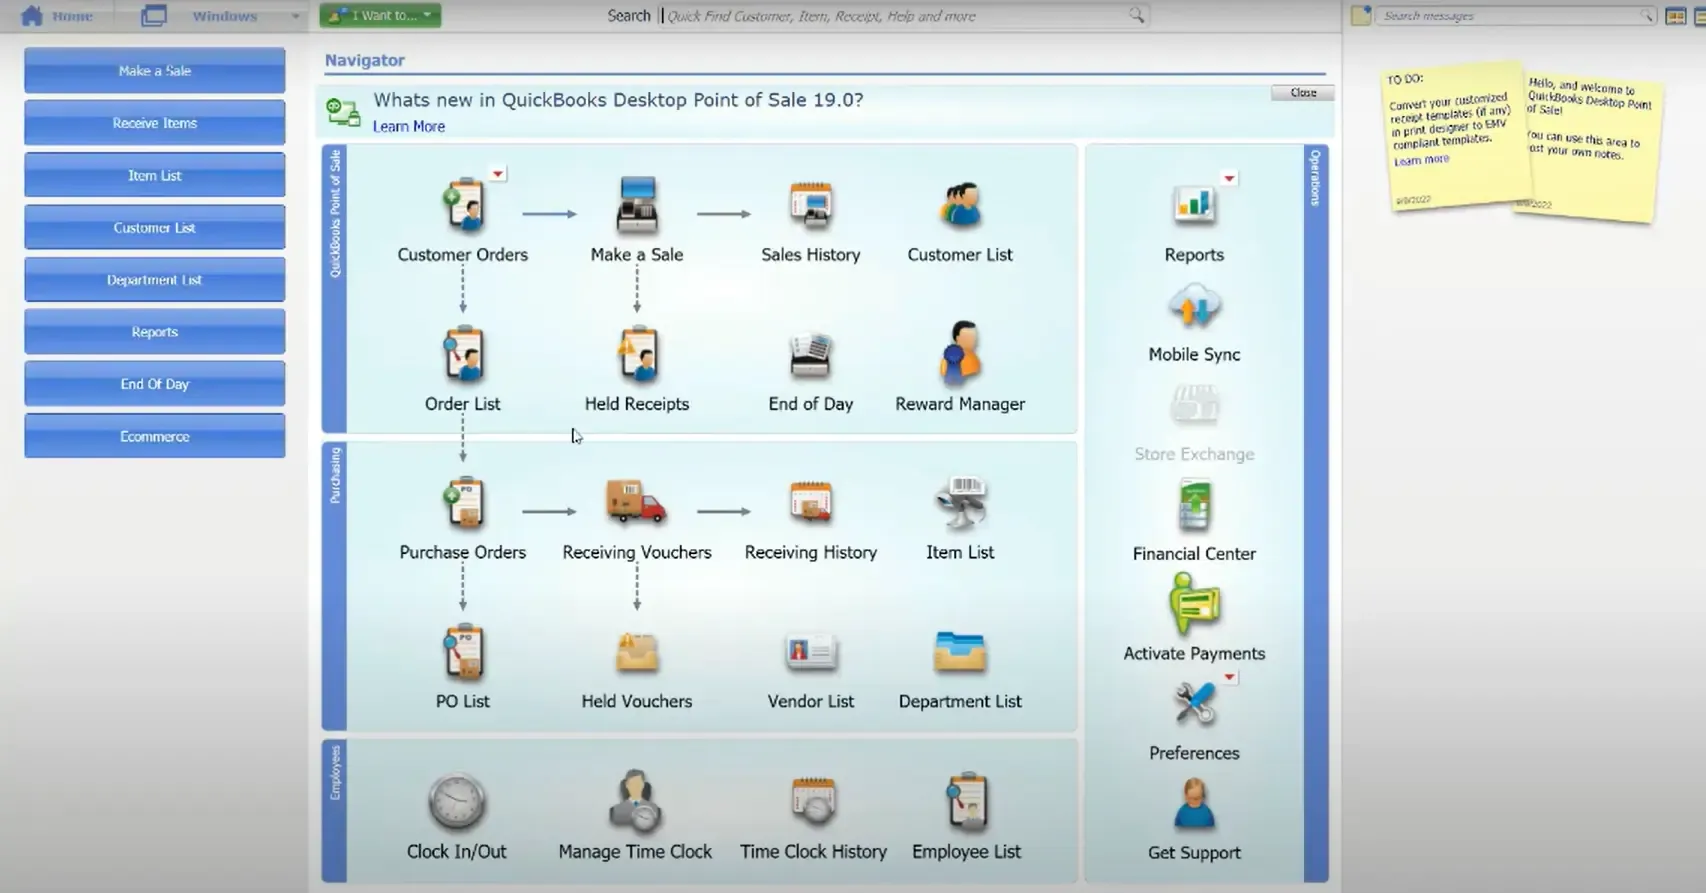Open Mobile Sync cloud icon
This screenshot has width=1706, height=893.
point(1194,306)
